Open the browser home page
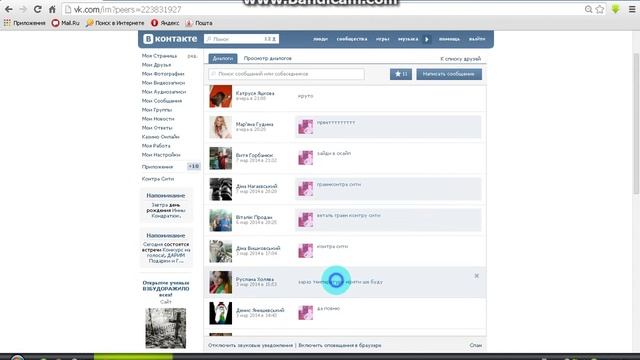Screen dimensions: 640x360 click(52, 9)
